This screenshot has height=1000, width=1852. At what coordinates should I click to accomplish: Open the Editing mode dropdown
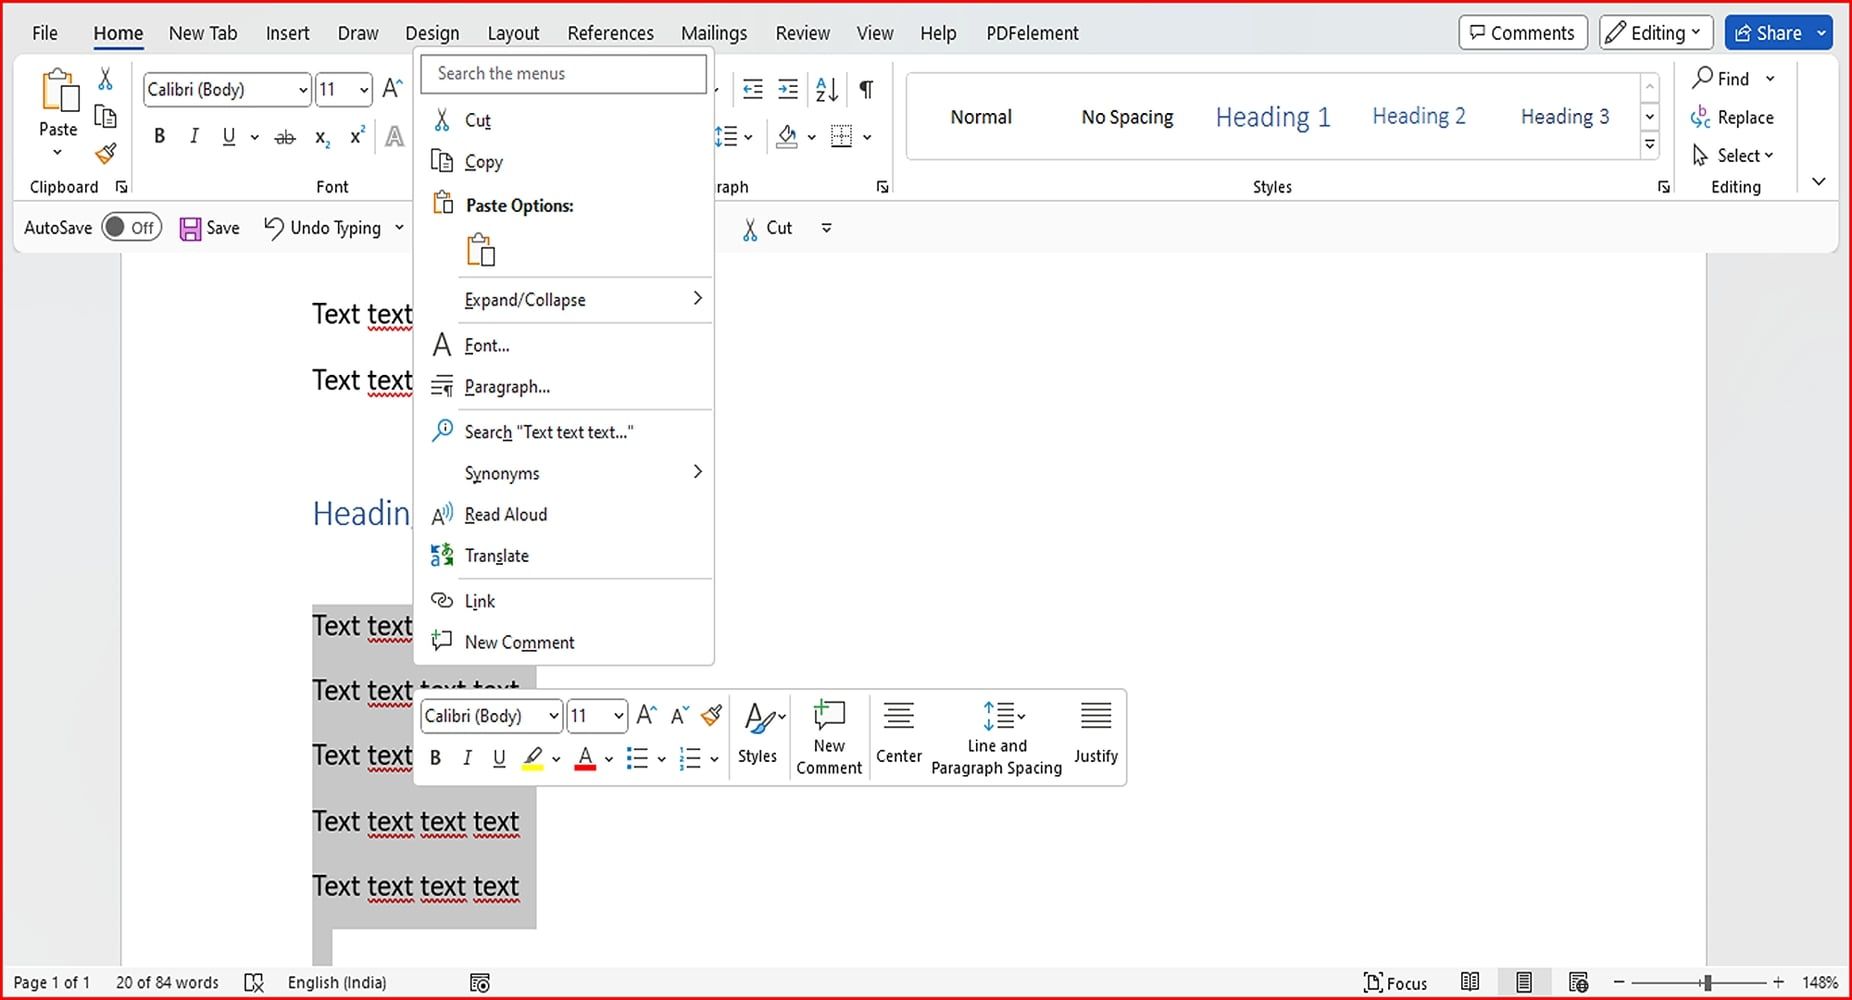click(1654, 33)
